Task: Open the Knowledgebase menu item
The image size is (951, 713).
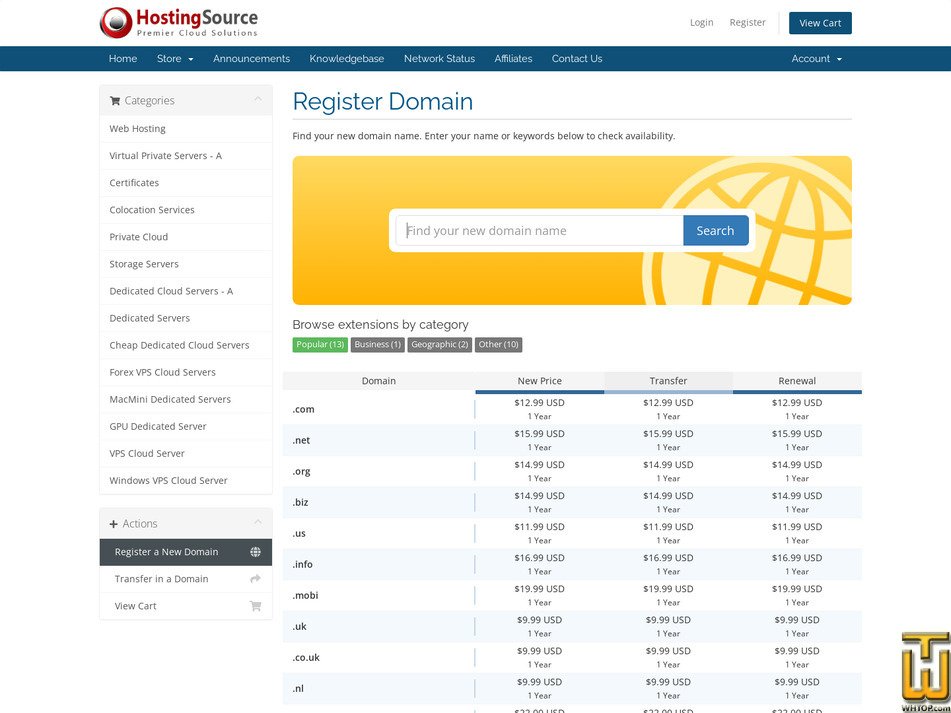Action: (x=346, y=58)
